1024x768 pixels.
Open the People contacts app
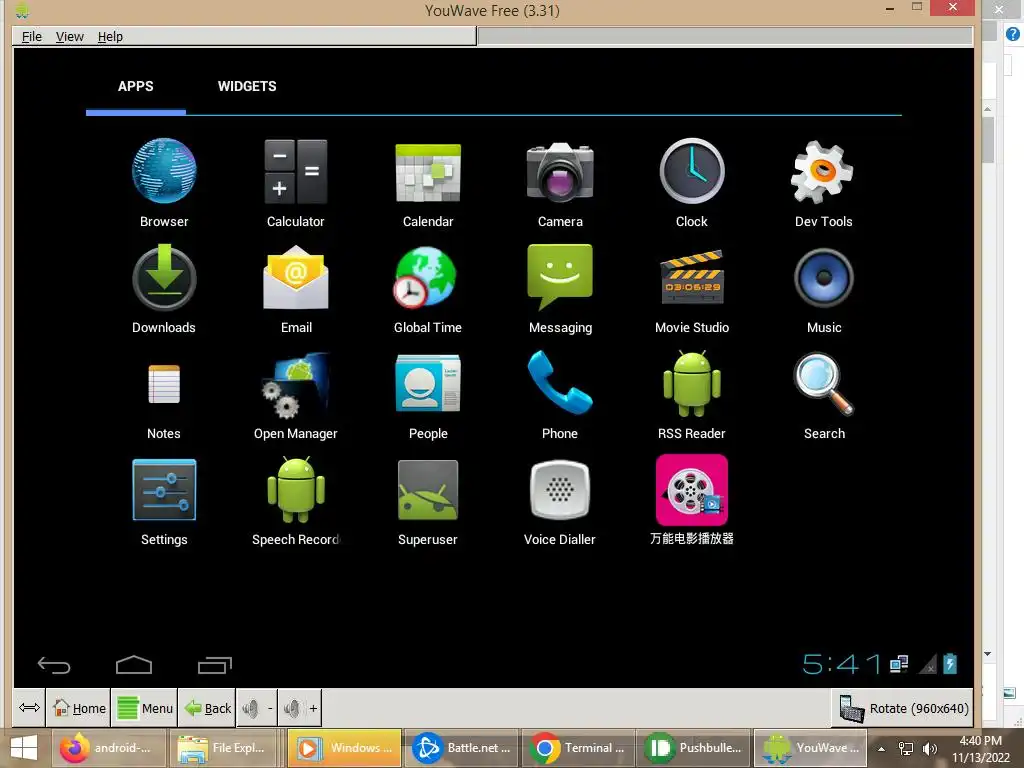click(428, 395)
